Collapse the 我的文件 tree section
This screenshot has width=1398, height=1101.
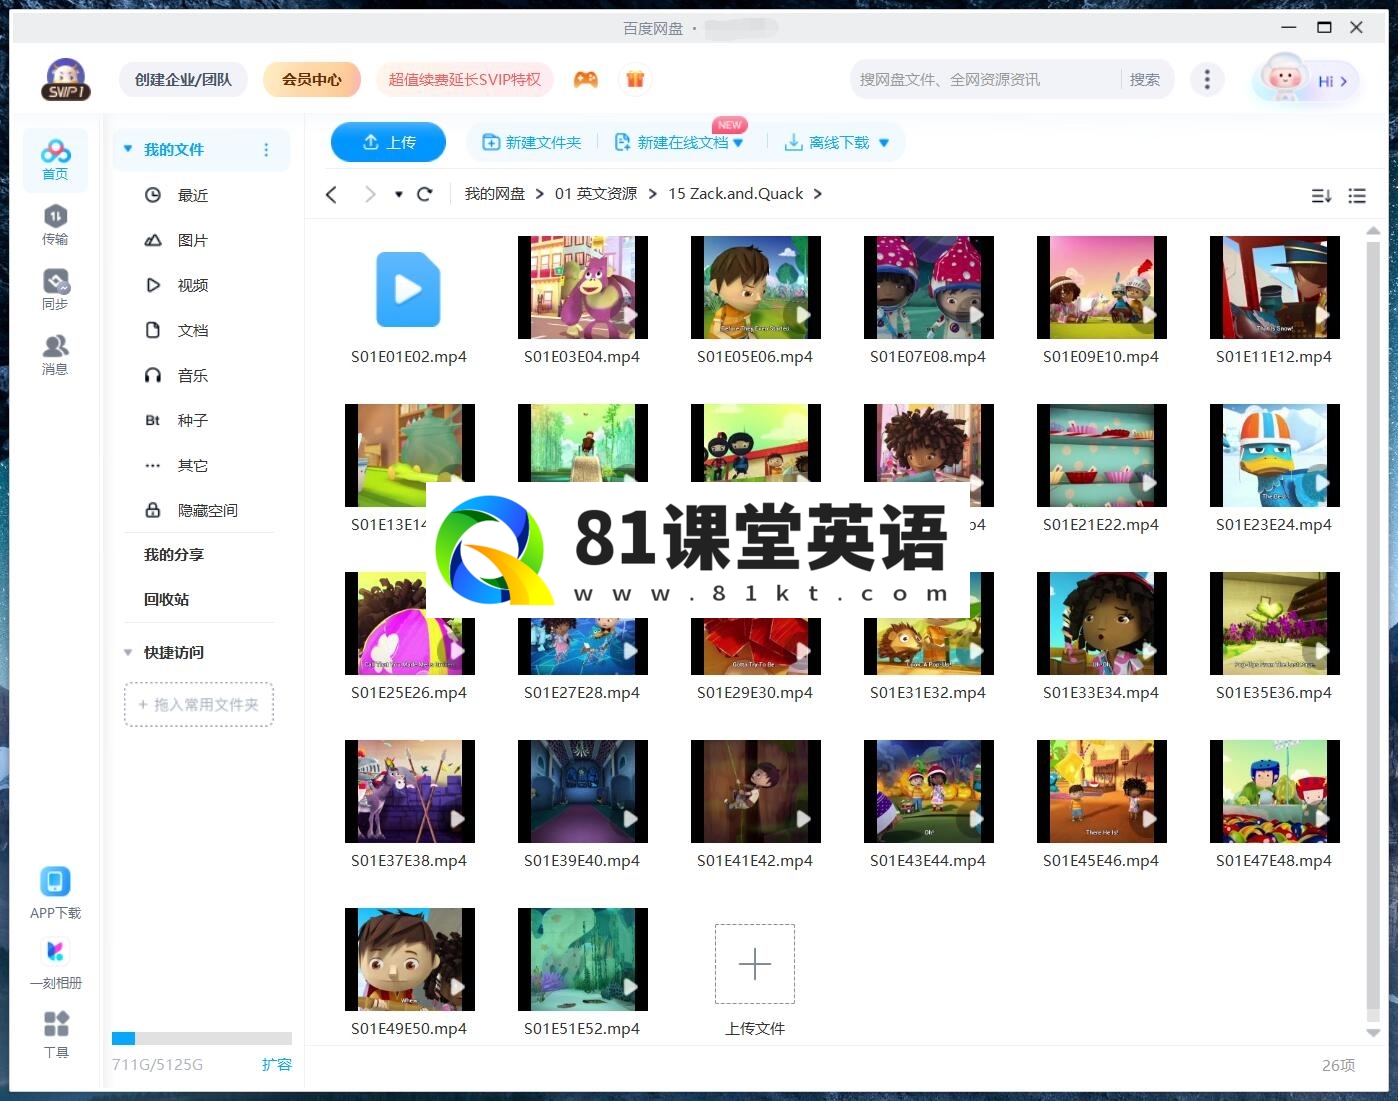click(128, 149)
